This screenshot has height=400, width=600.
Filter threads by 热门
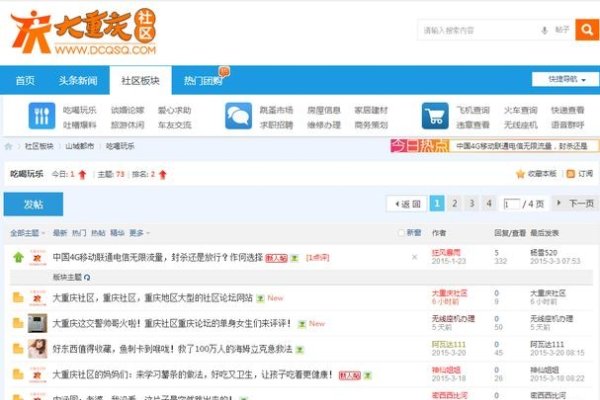click(x=79, y=233)
